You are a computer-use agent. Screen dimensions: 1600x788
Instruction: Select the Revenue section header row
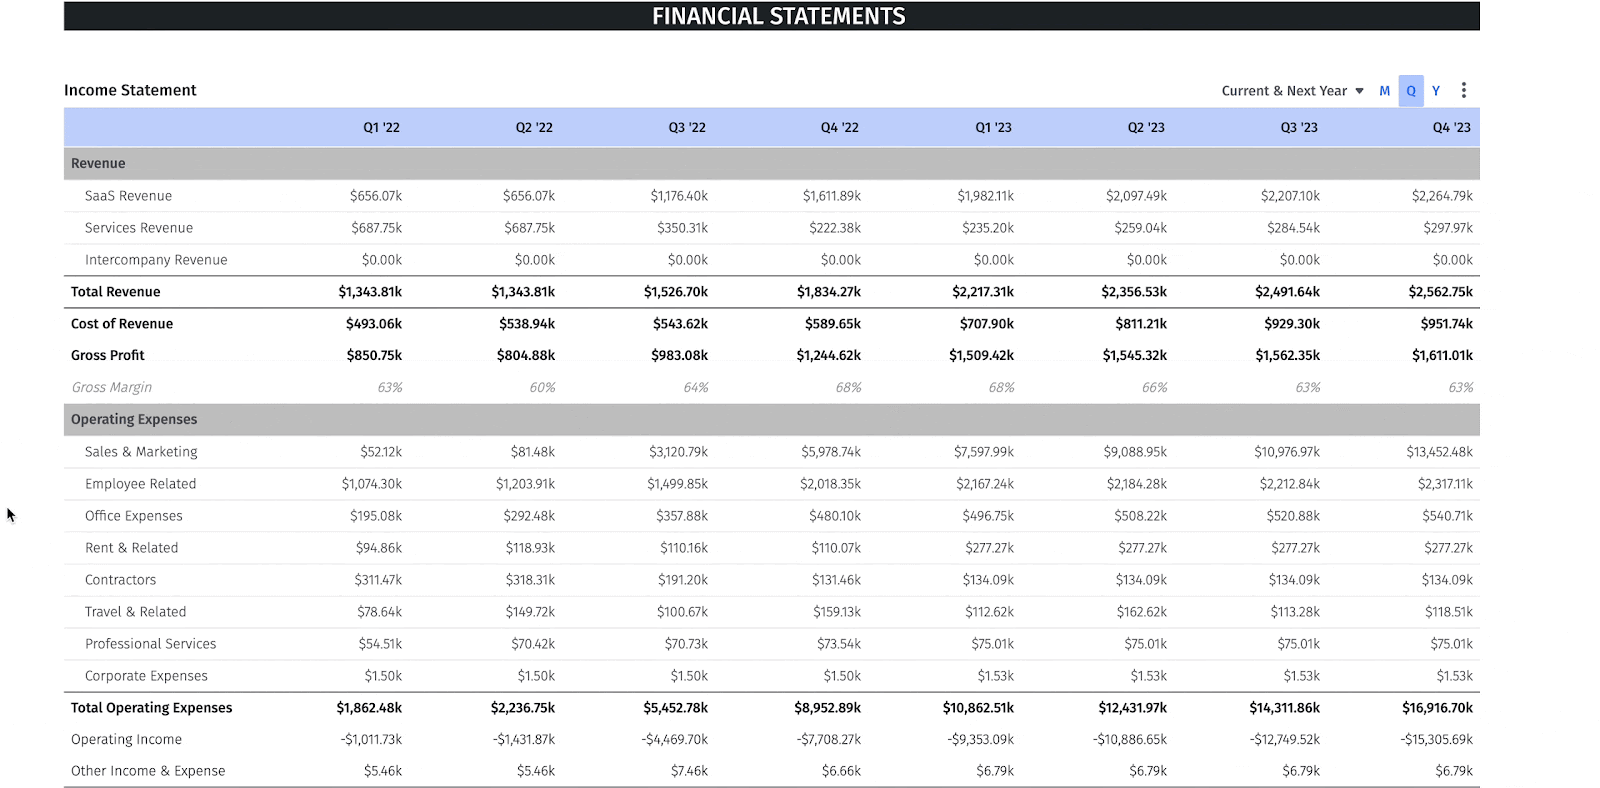[x=772, y=164]
